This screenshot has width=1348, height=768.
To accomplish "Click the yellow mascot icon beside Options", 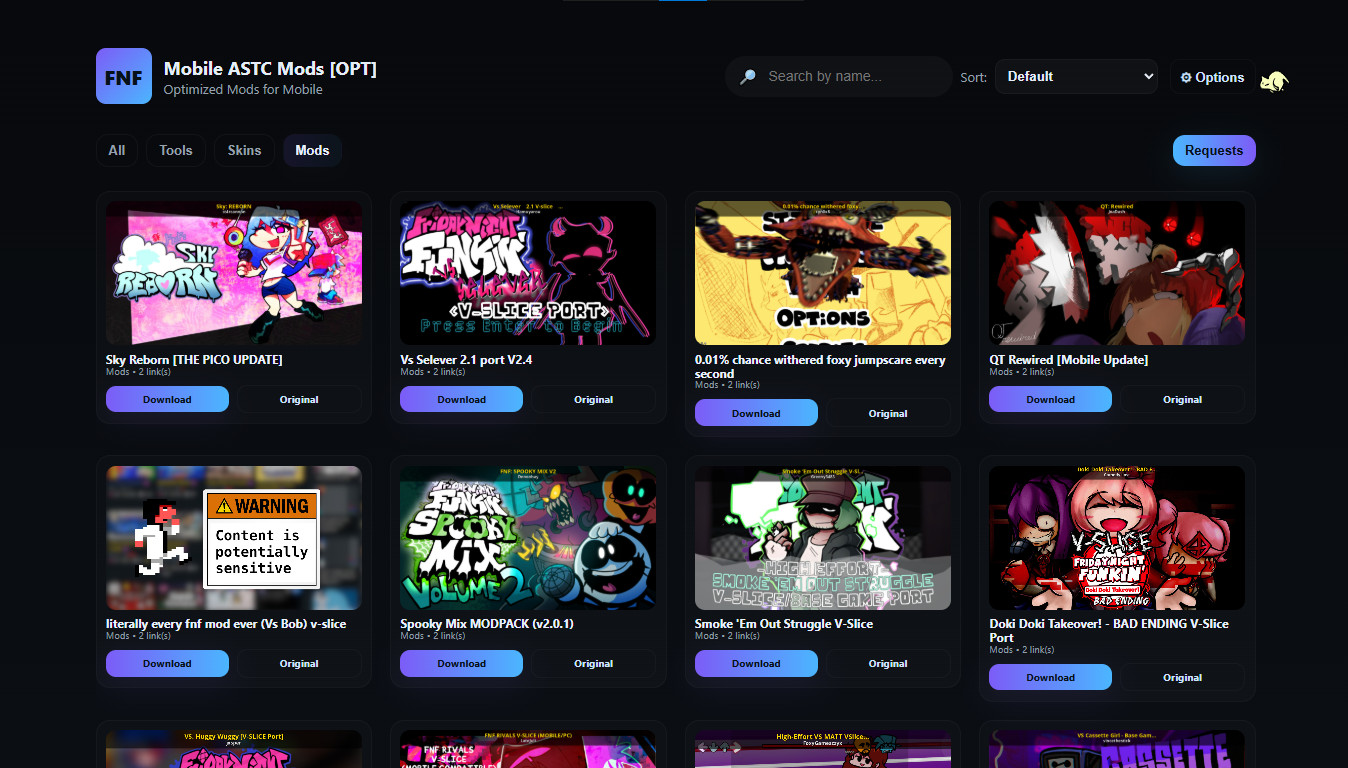I will click(x=1274, y=80).
